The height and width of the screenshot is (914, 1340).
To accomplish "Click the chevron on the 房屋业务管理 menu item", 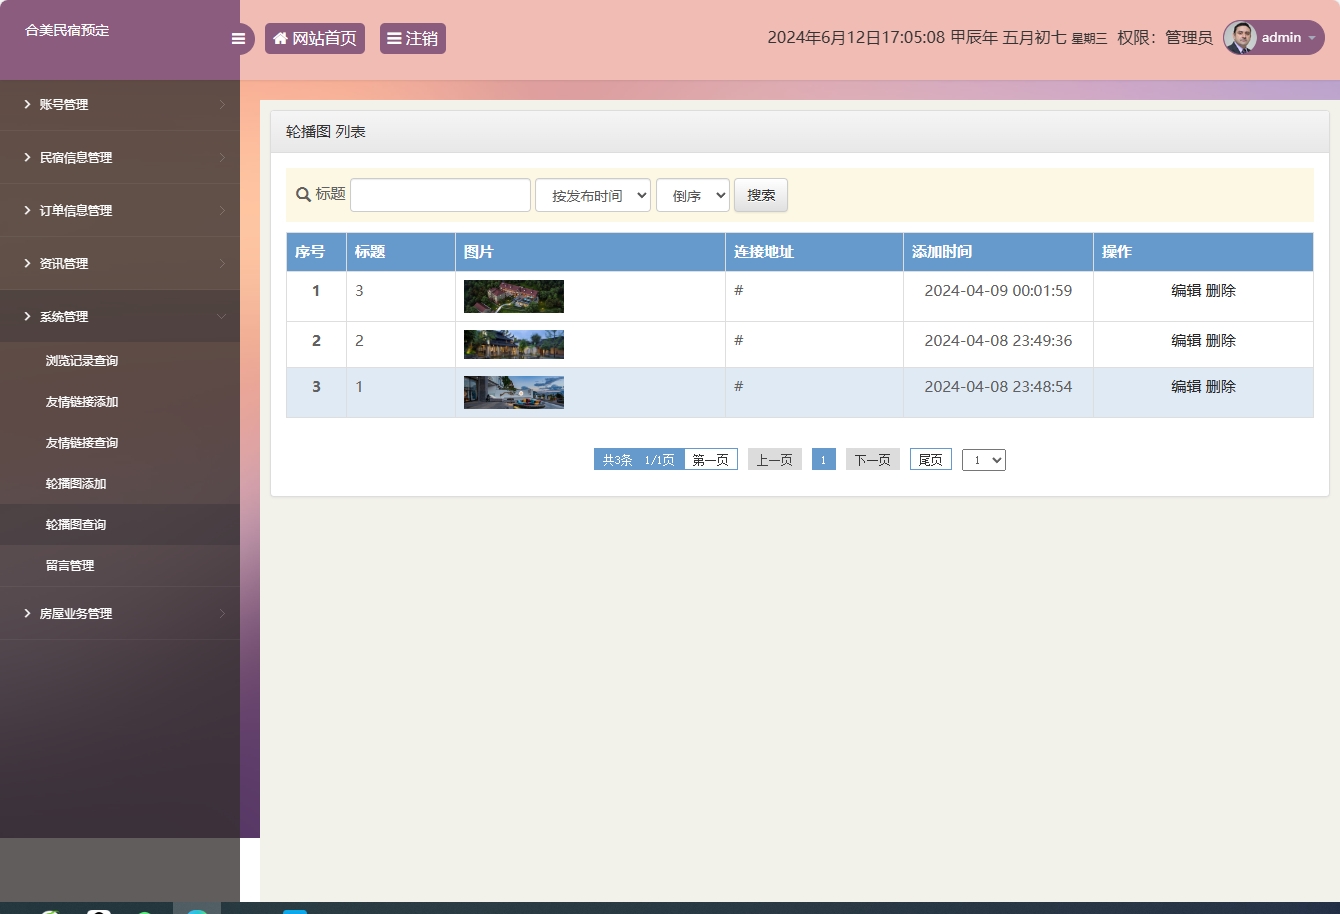I will tap(224, 613).
